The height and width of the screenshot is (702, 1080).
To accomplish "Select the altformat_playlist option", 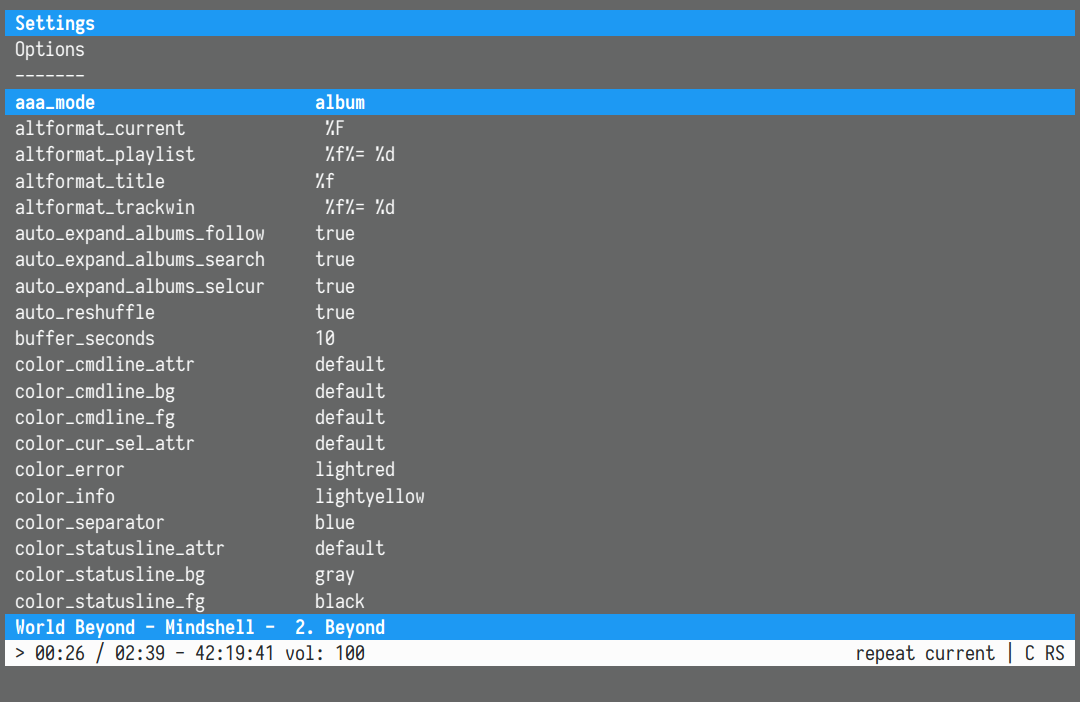I will (105, 154).
